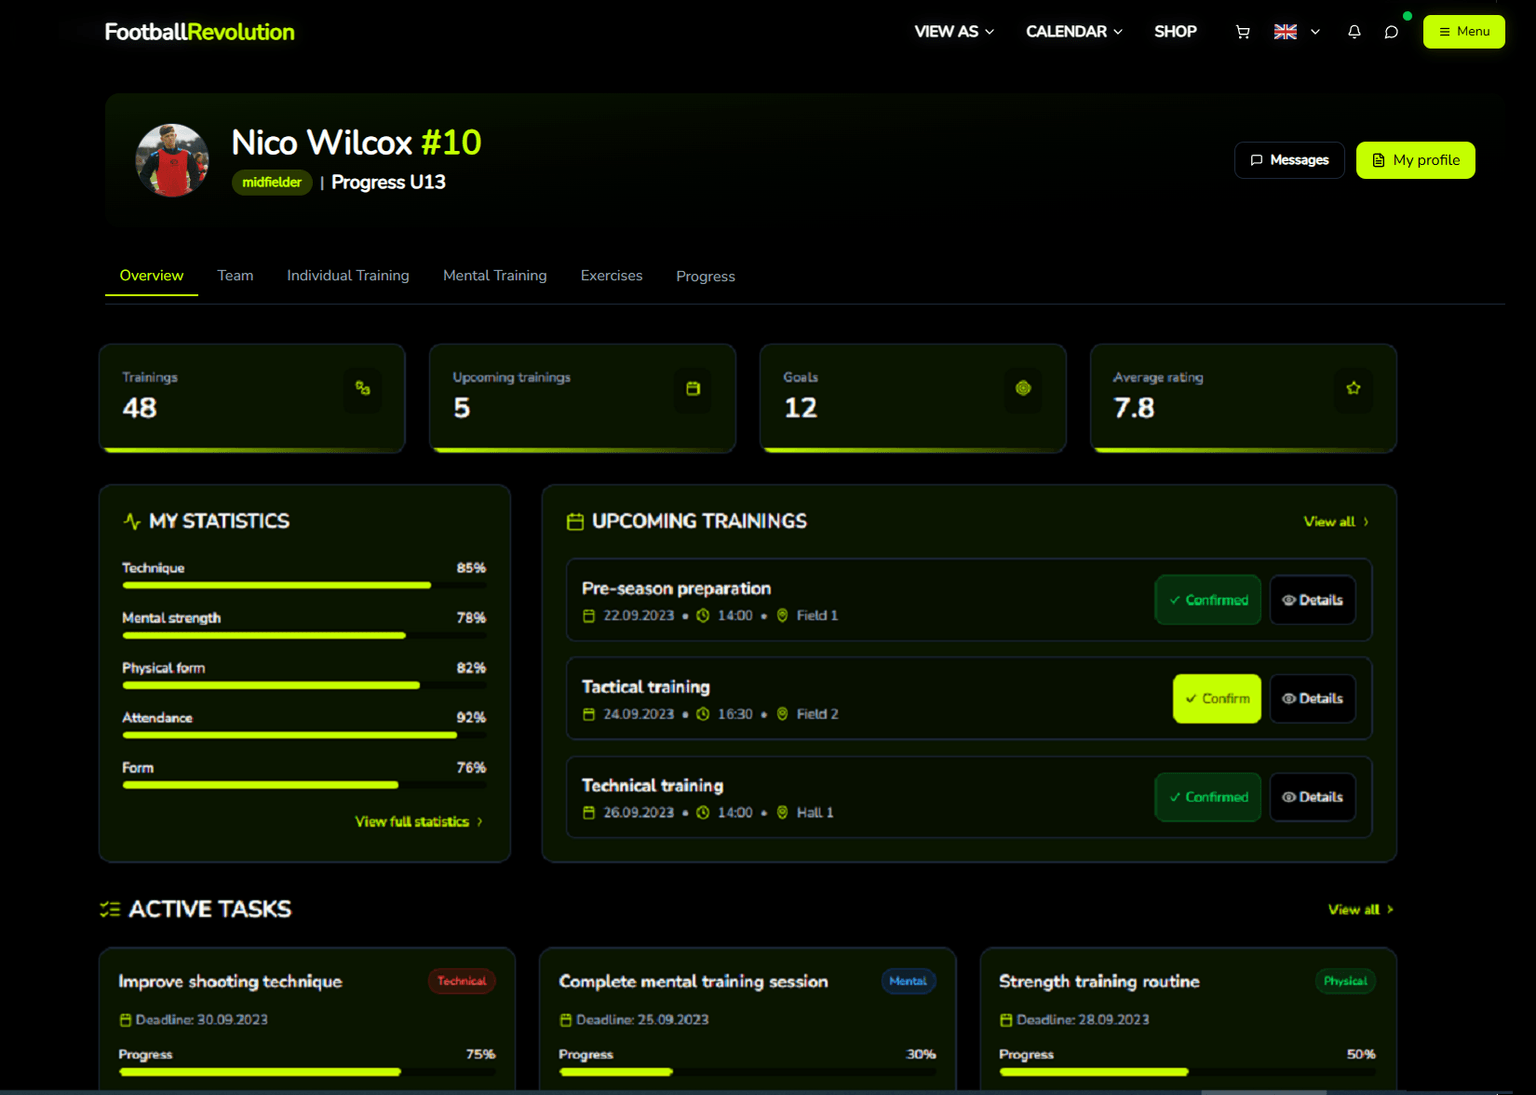Click the Upcoming trainings calendar icon
The width and height of the screenshot is (1536, 1095).
[x=693, y=388]
